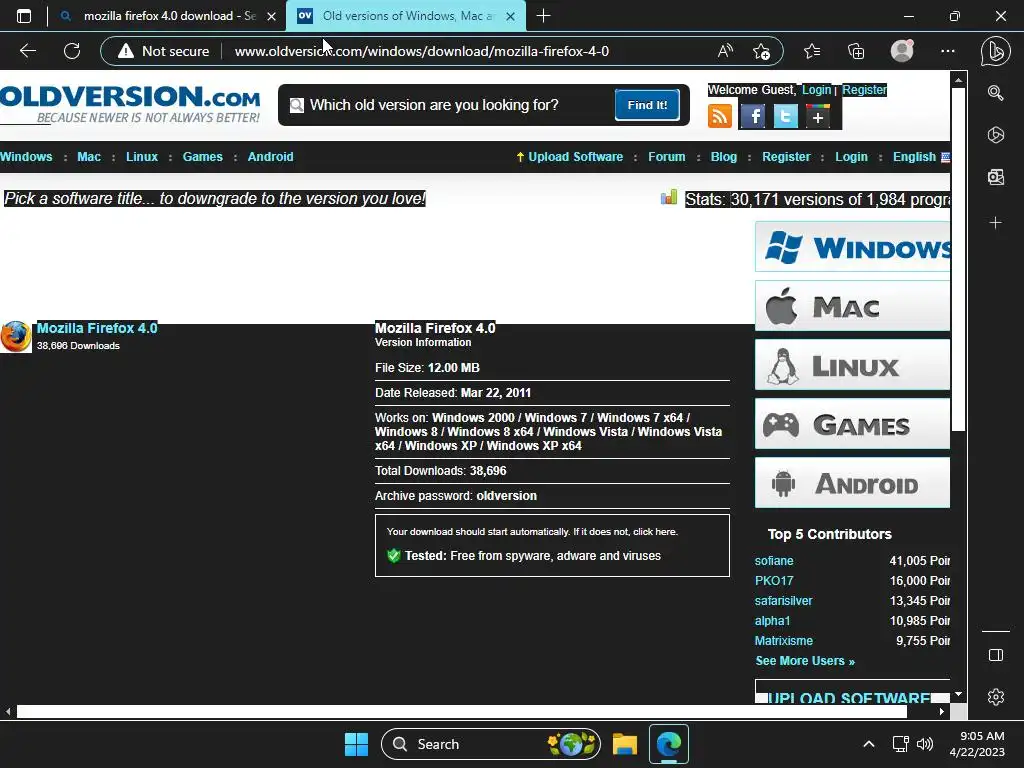Open the Favorites list icon
Viewport: 1024px width, 768px height.
(812, 51)
